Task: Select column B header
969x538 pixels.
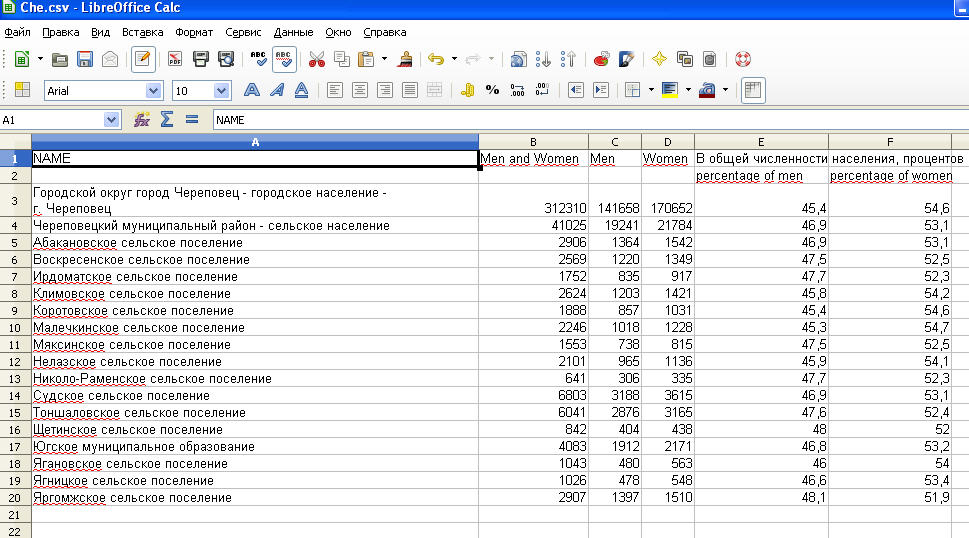Action: click(533, 142)
